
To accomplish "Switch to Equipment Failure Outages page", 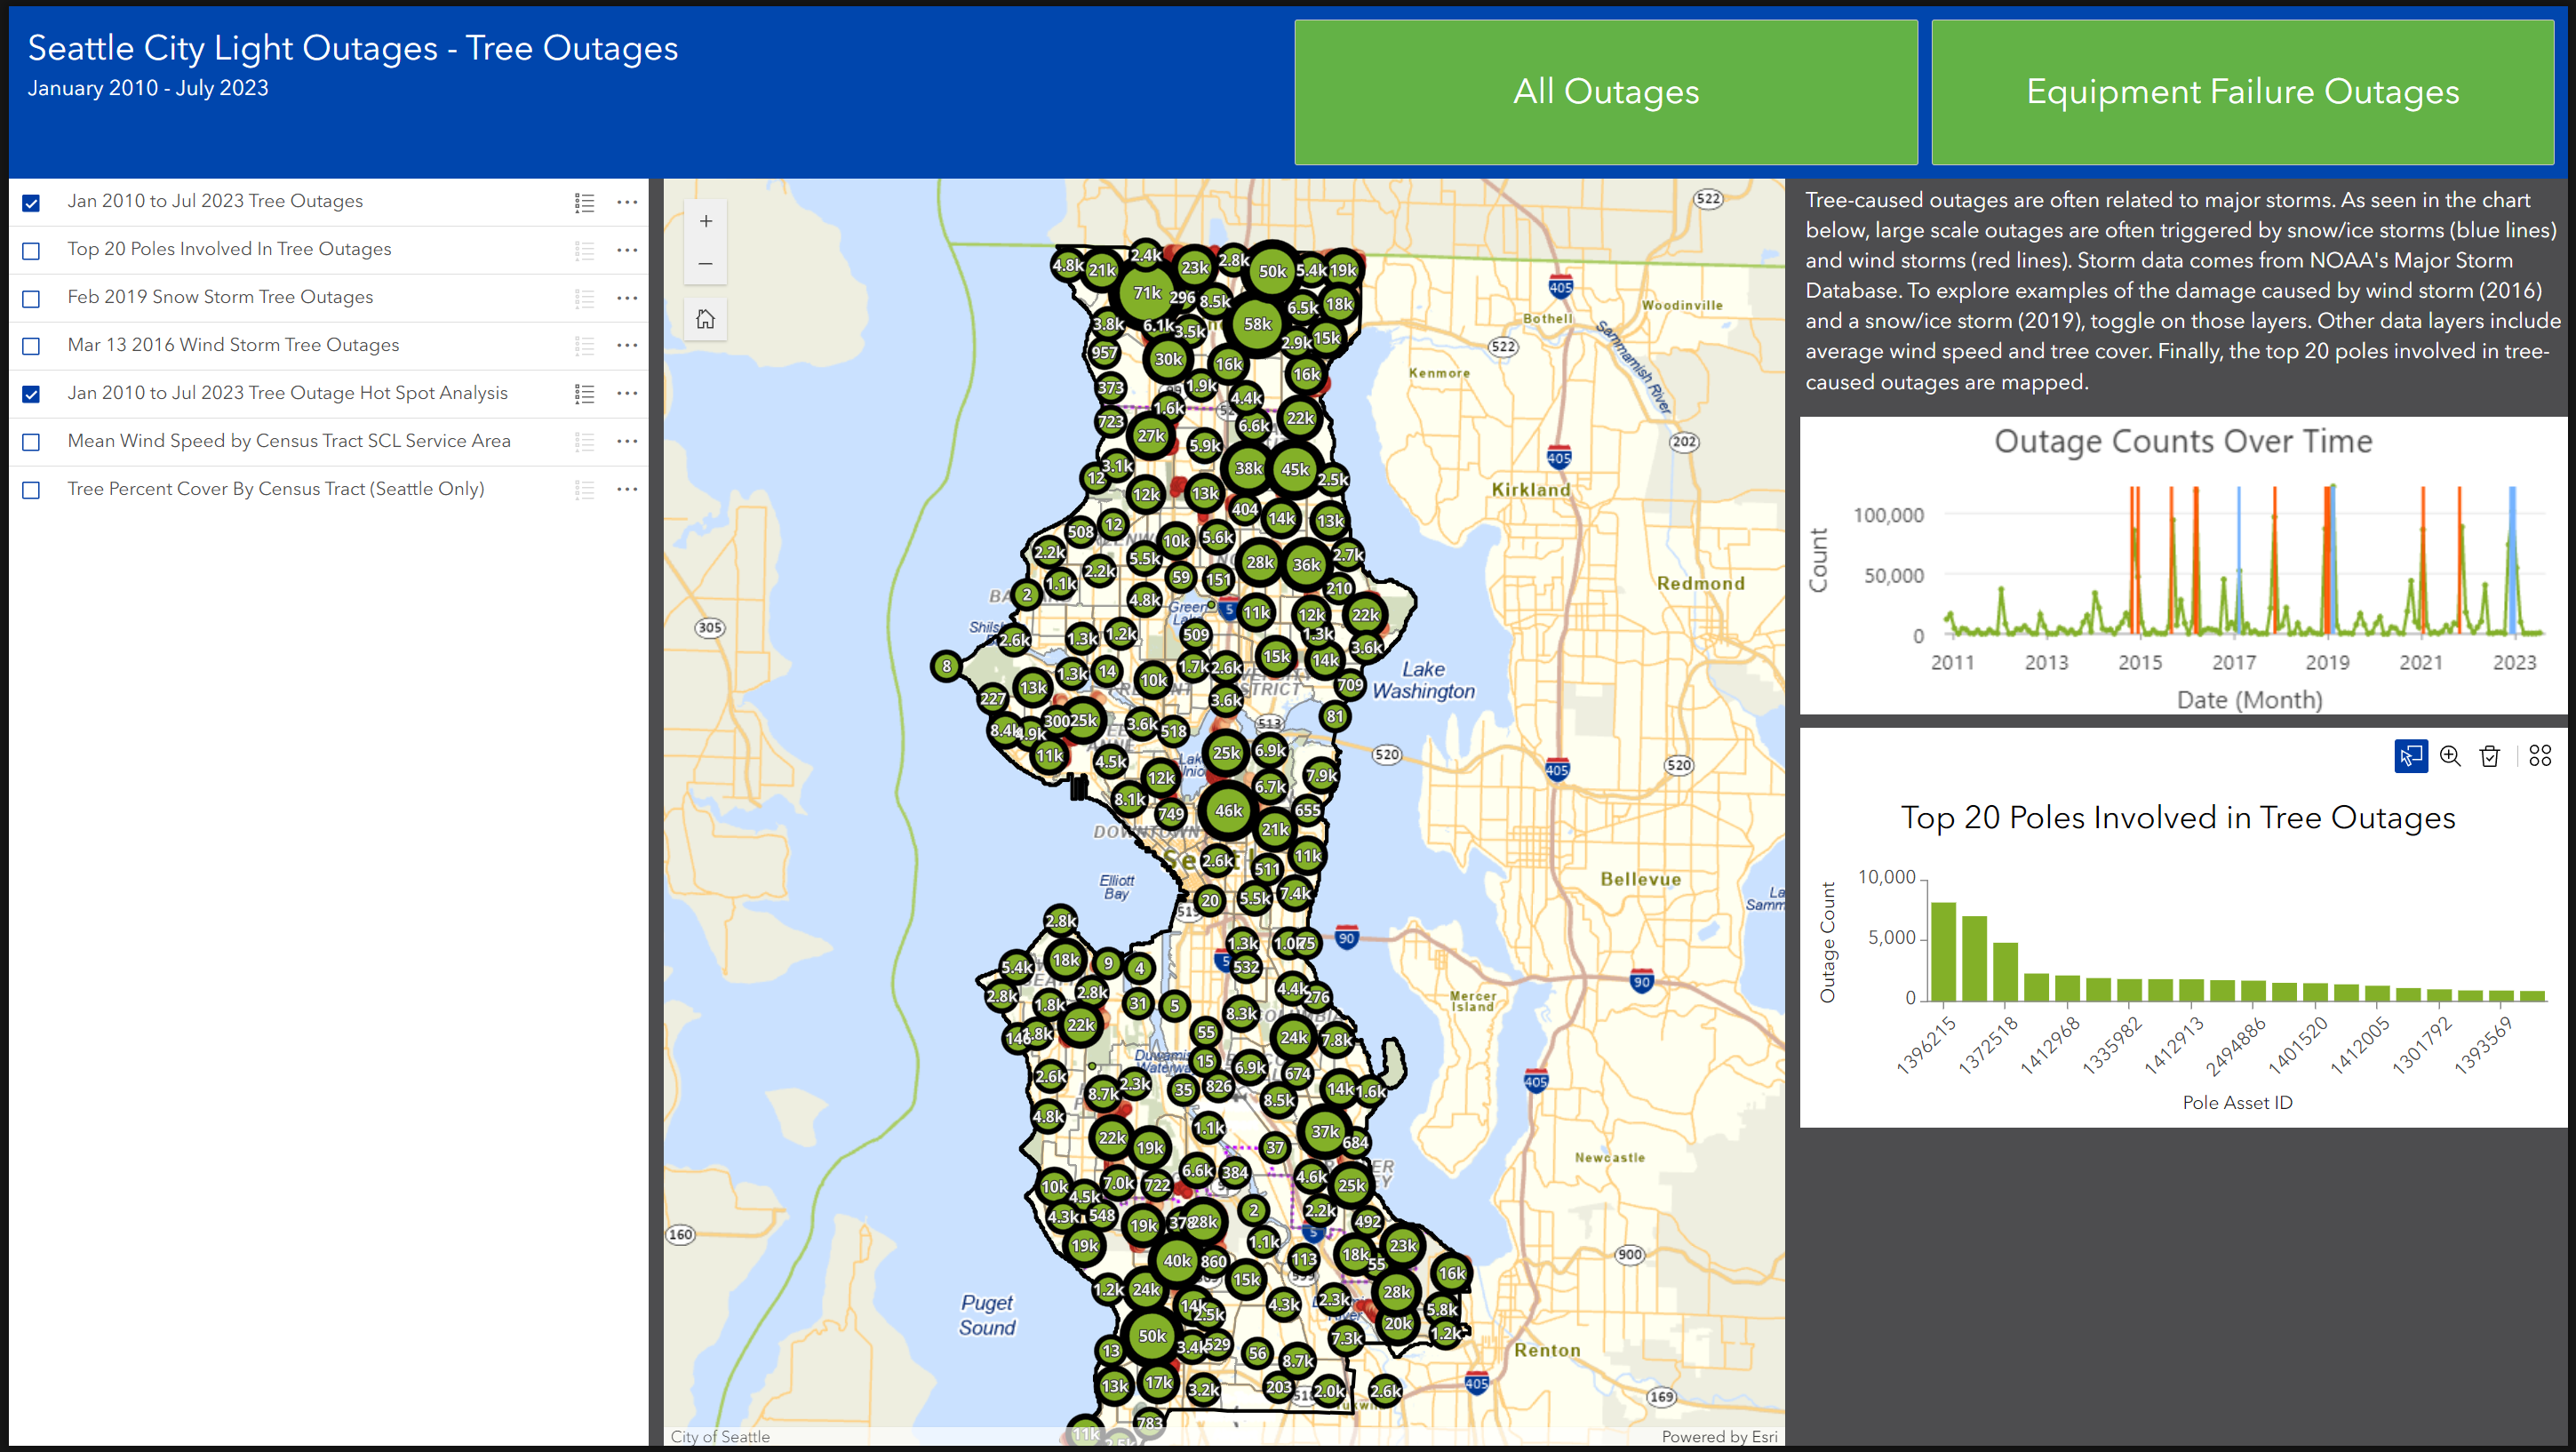I will [2242, 92].
